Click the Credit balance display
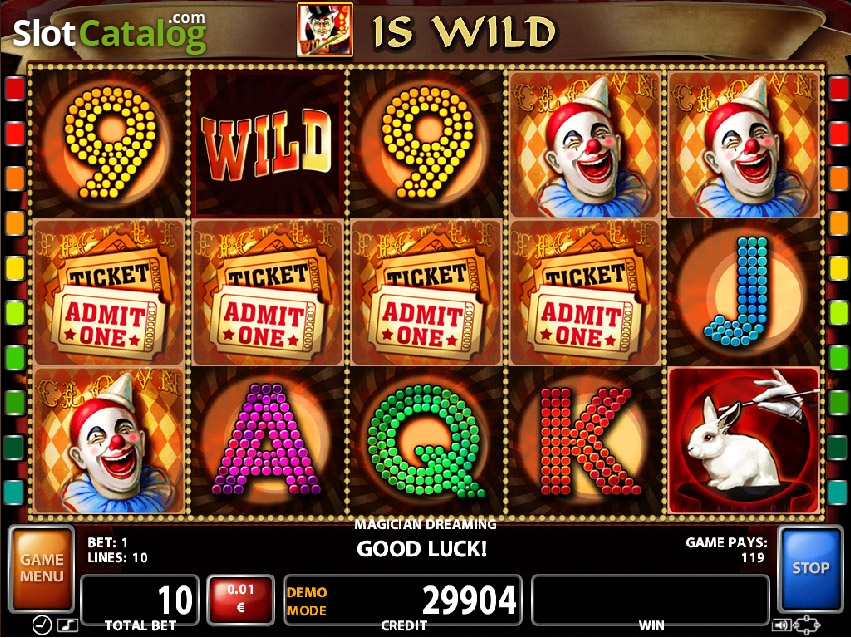The width and height of the screenshot is (851, 638). tap(403, 599)
